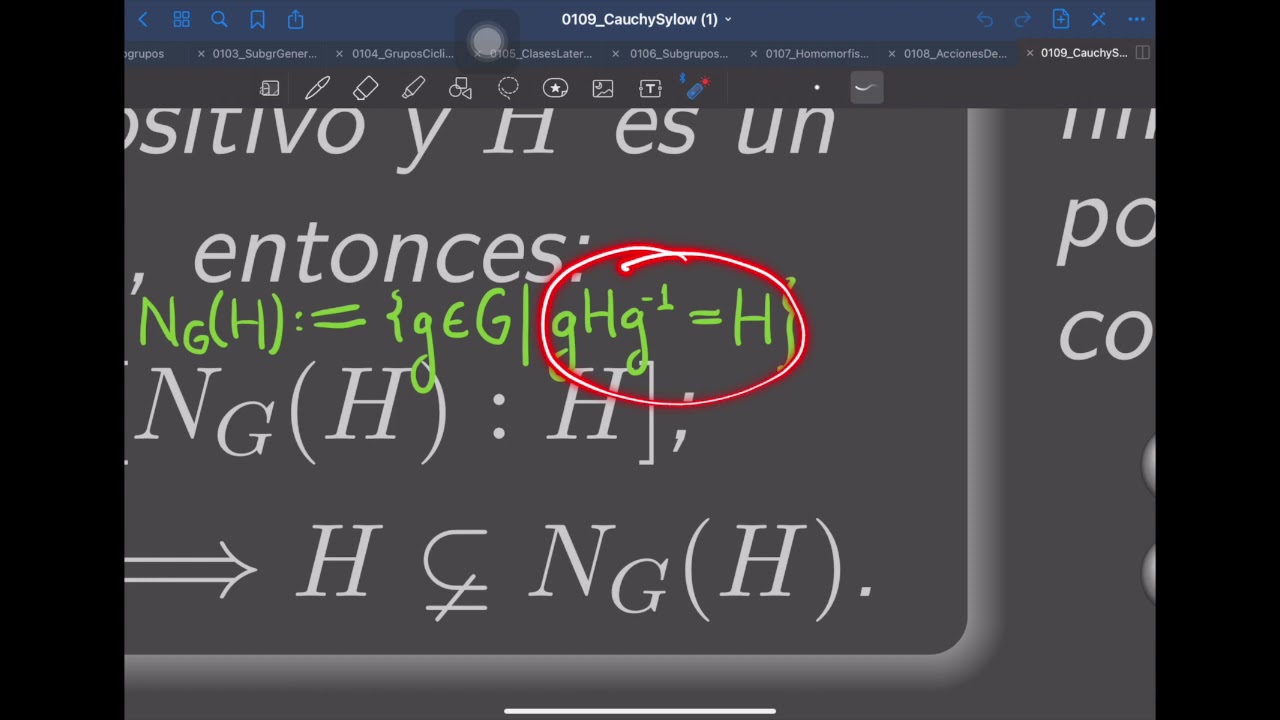The width and height of the screenshot is (1280, 720).
Task: Close the 0106_Subgrupos... tab
Action: (x=615, y=54)
